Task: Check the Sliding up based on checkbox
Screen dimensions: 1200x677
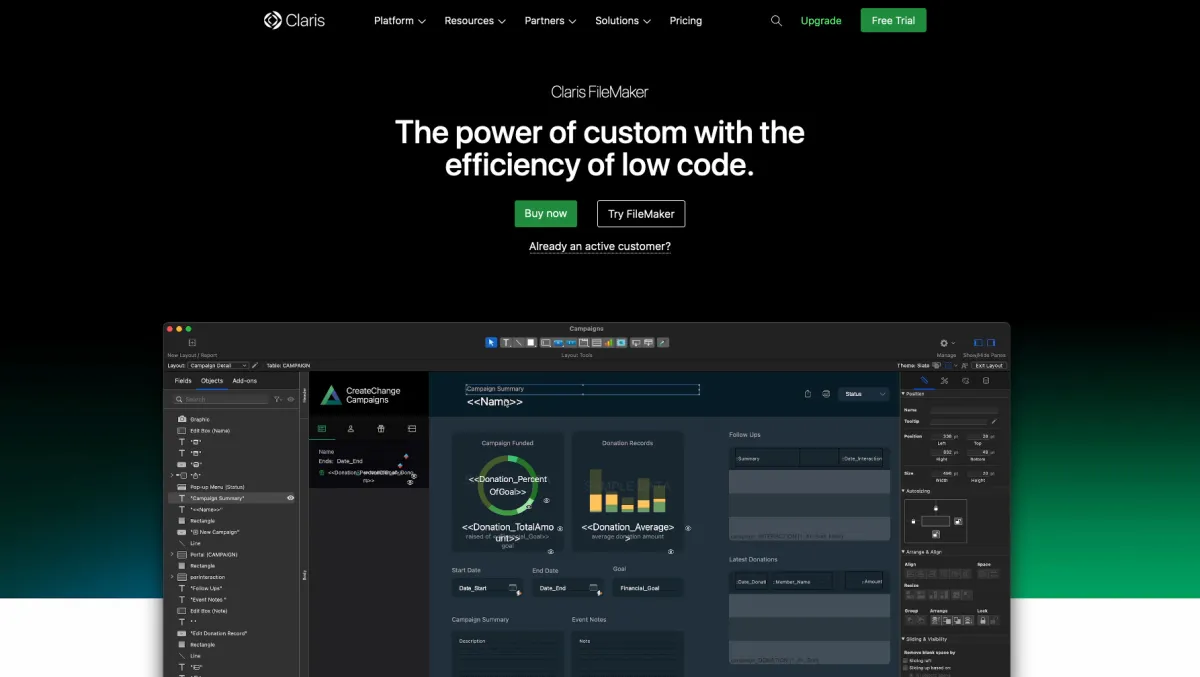Action: (x=905, y=667)
